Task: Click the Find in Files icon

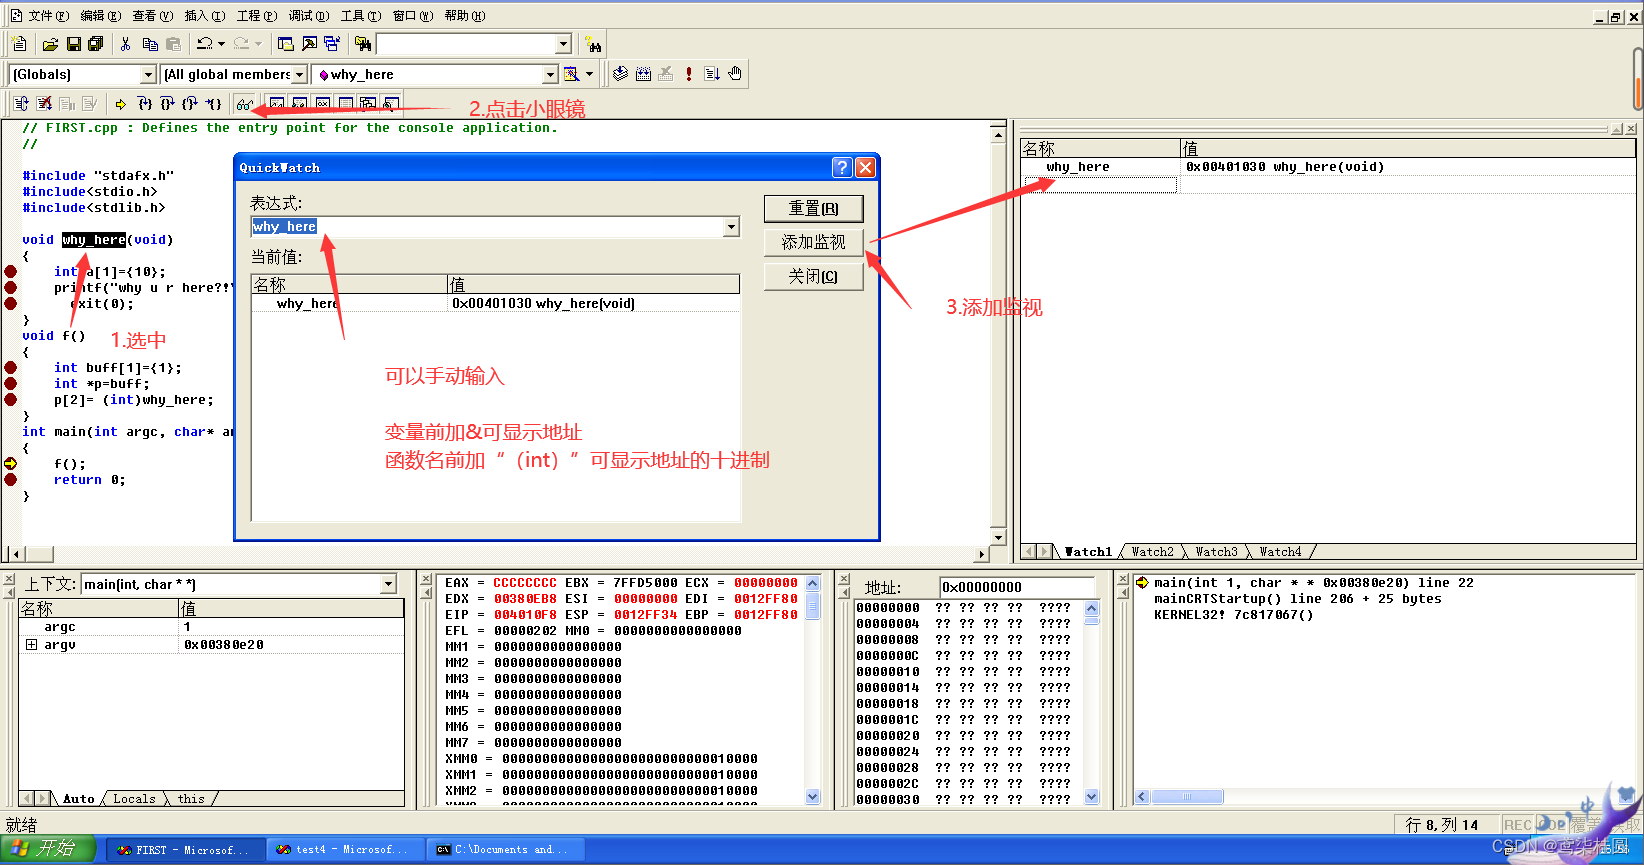Action: (x=363, y=44)
